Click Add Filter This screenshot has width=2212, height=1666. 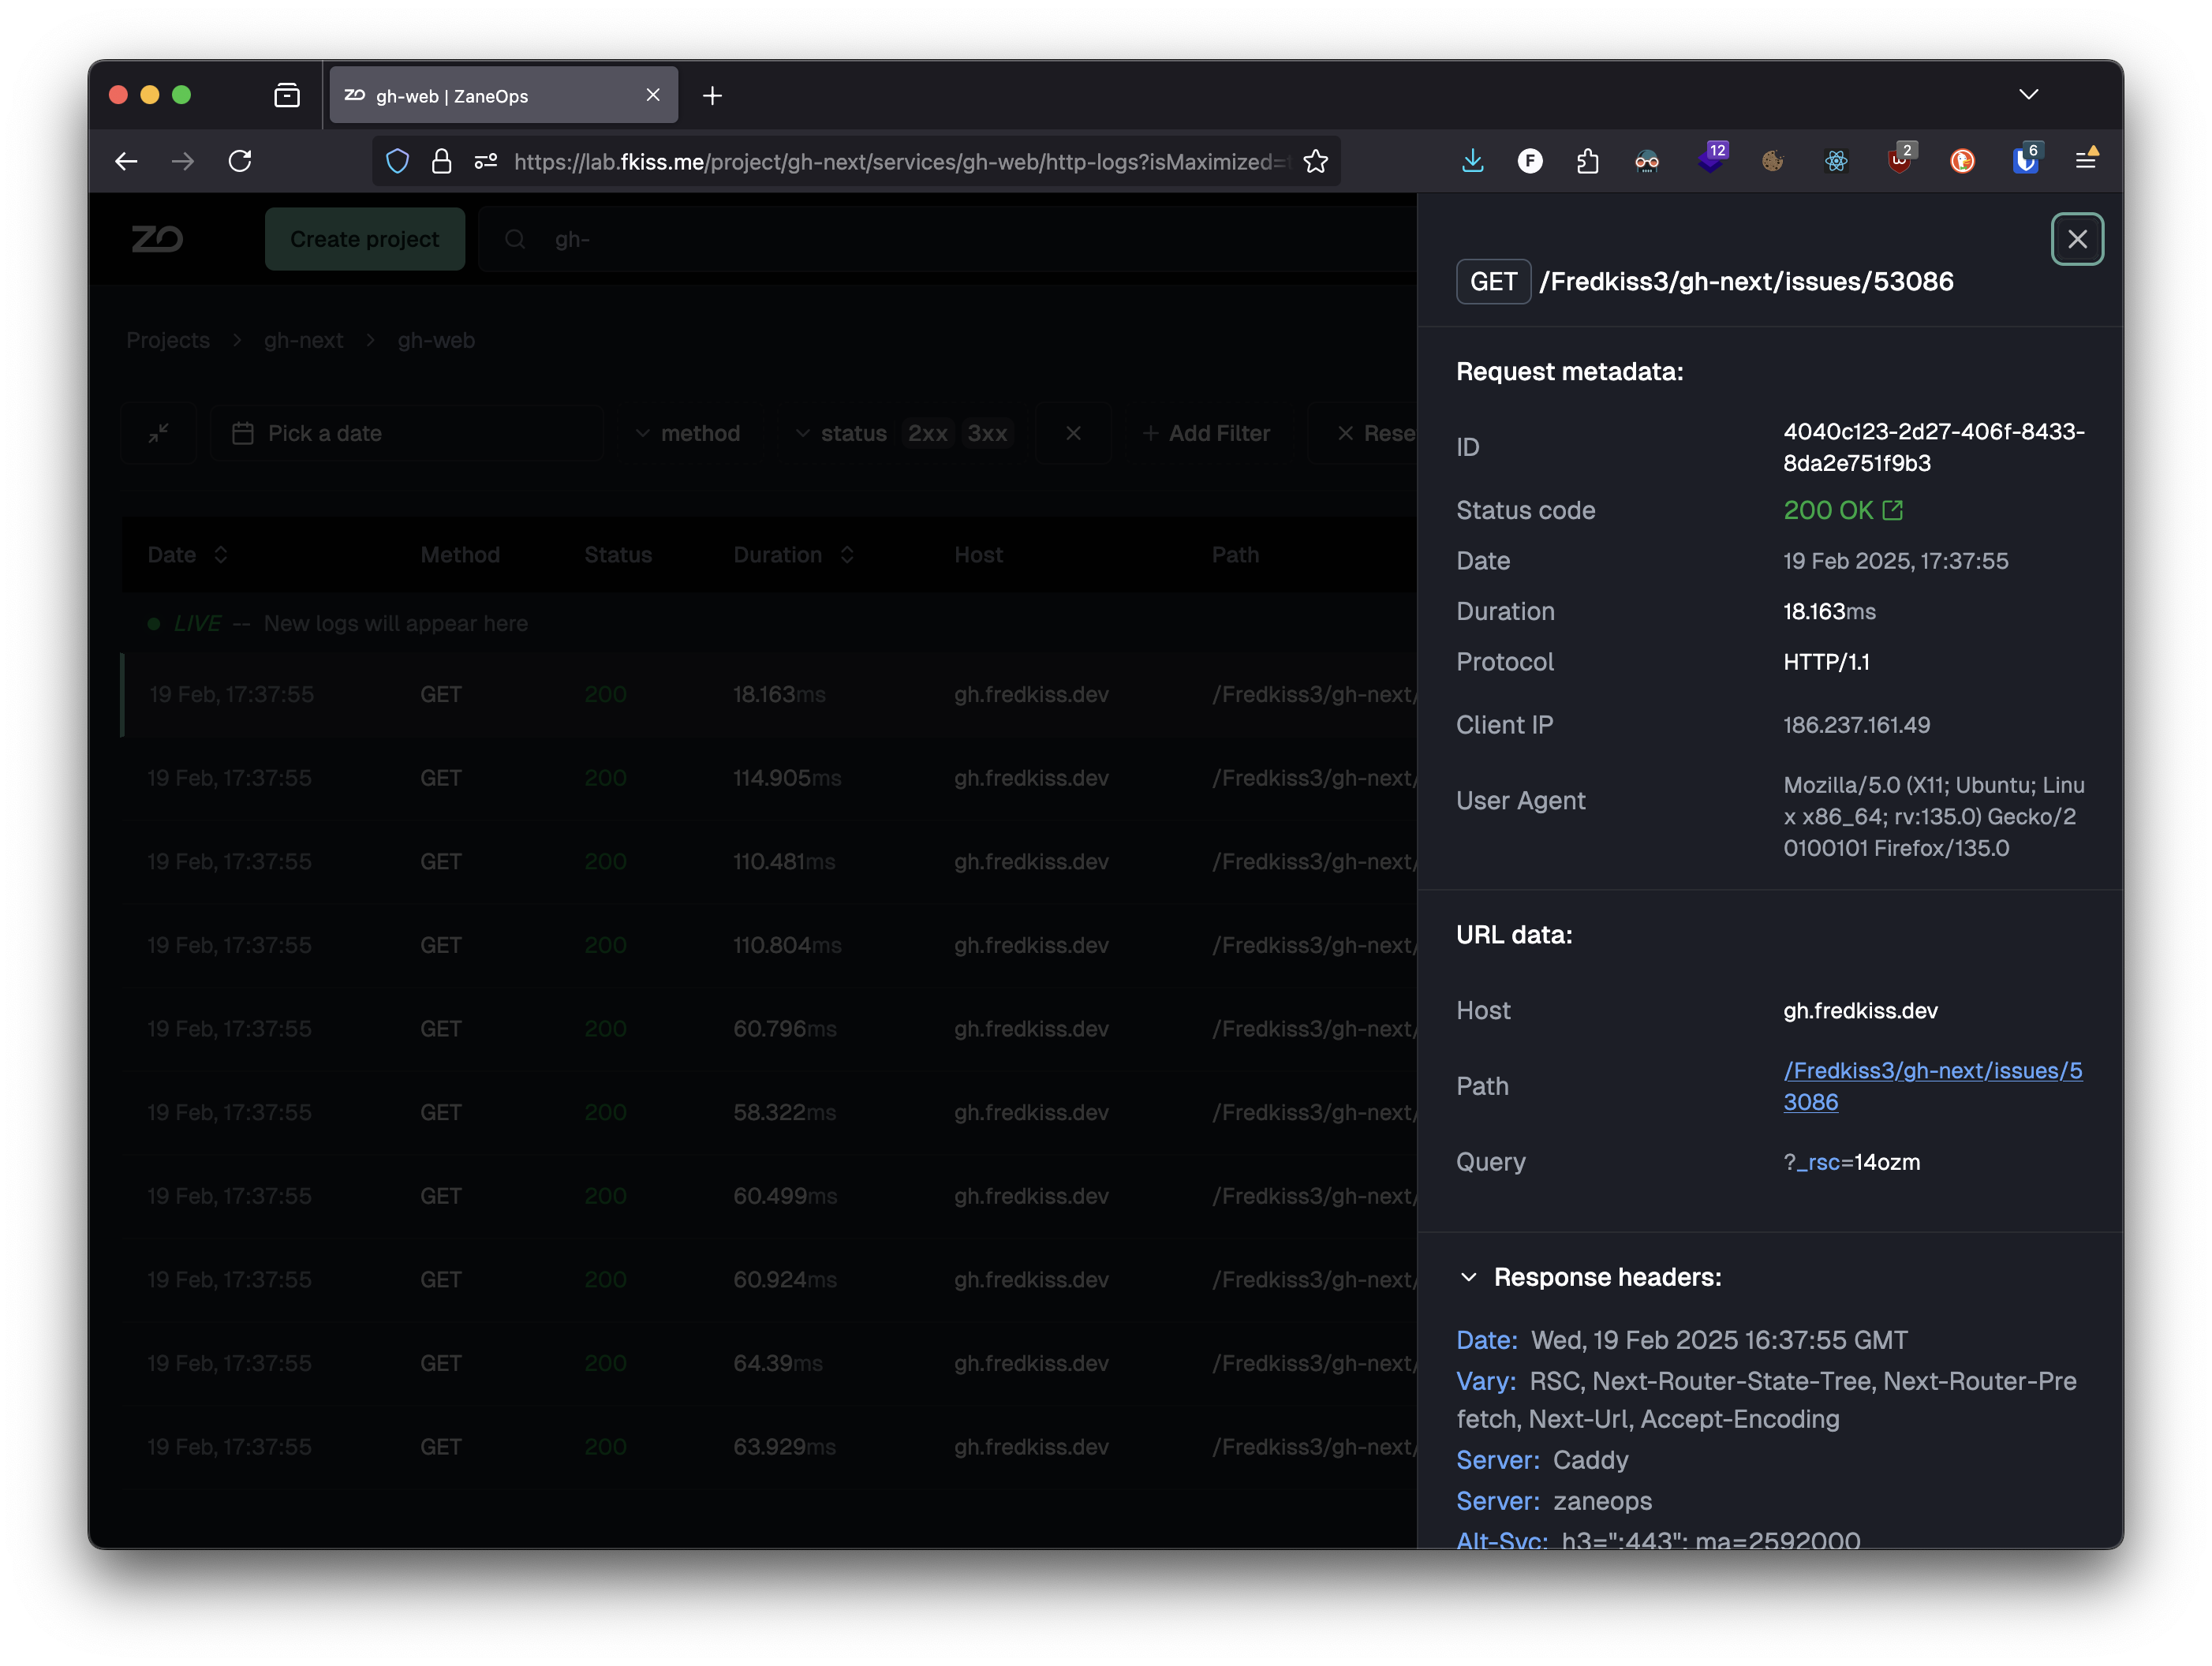pos(1206,433)
